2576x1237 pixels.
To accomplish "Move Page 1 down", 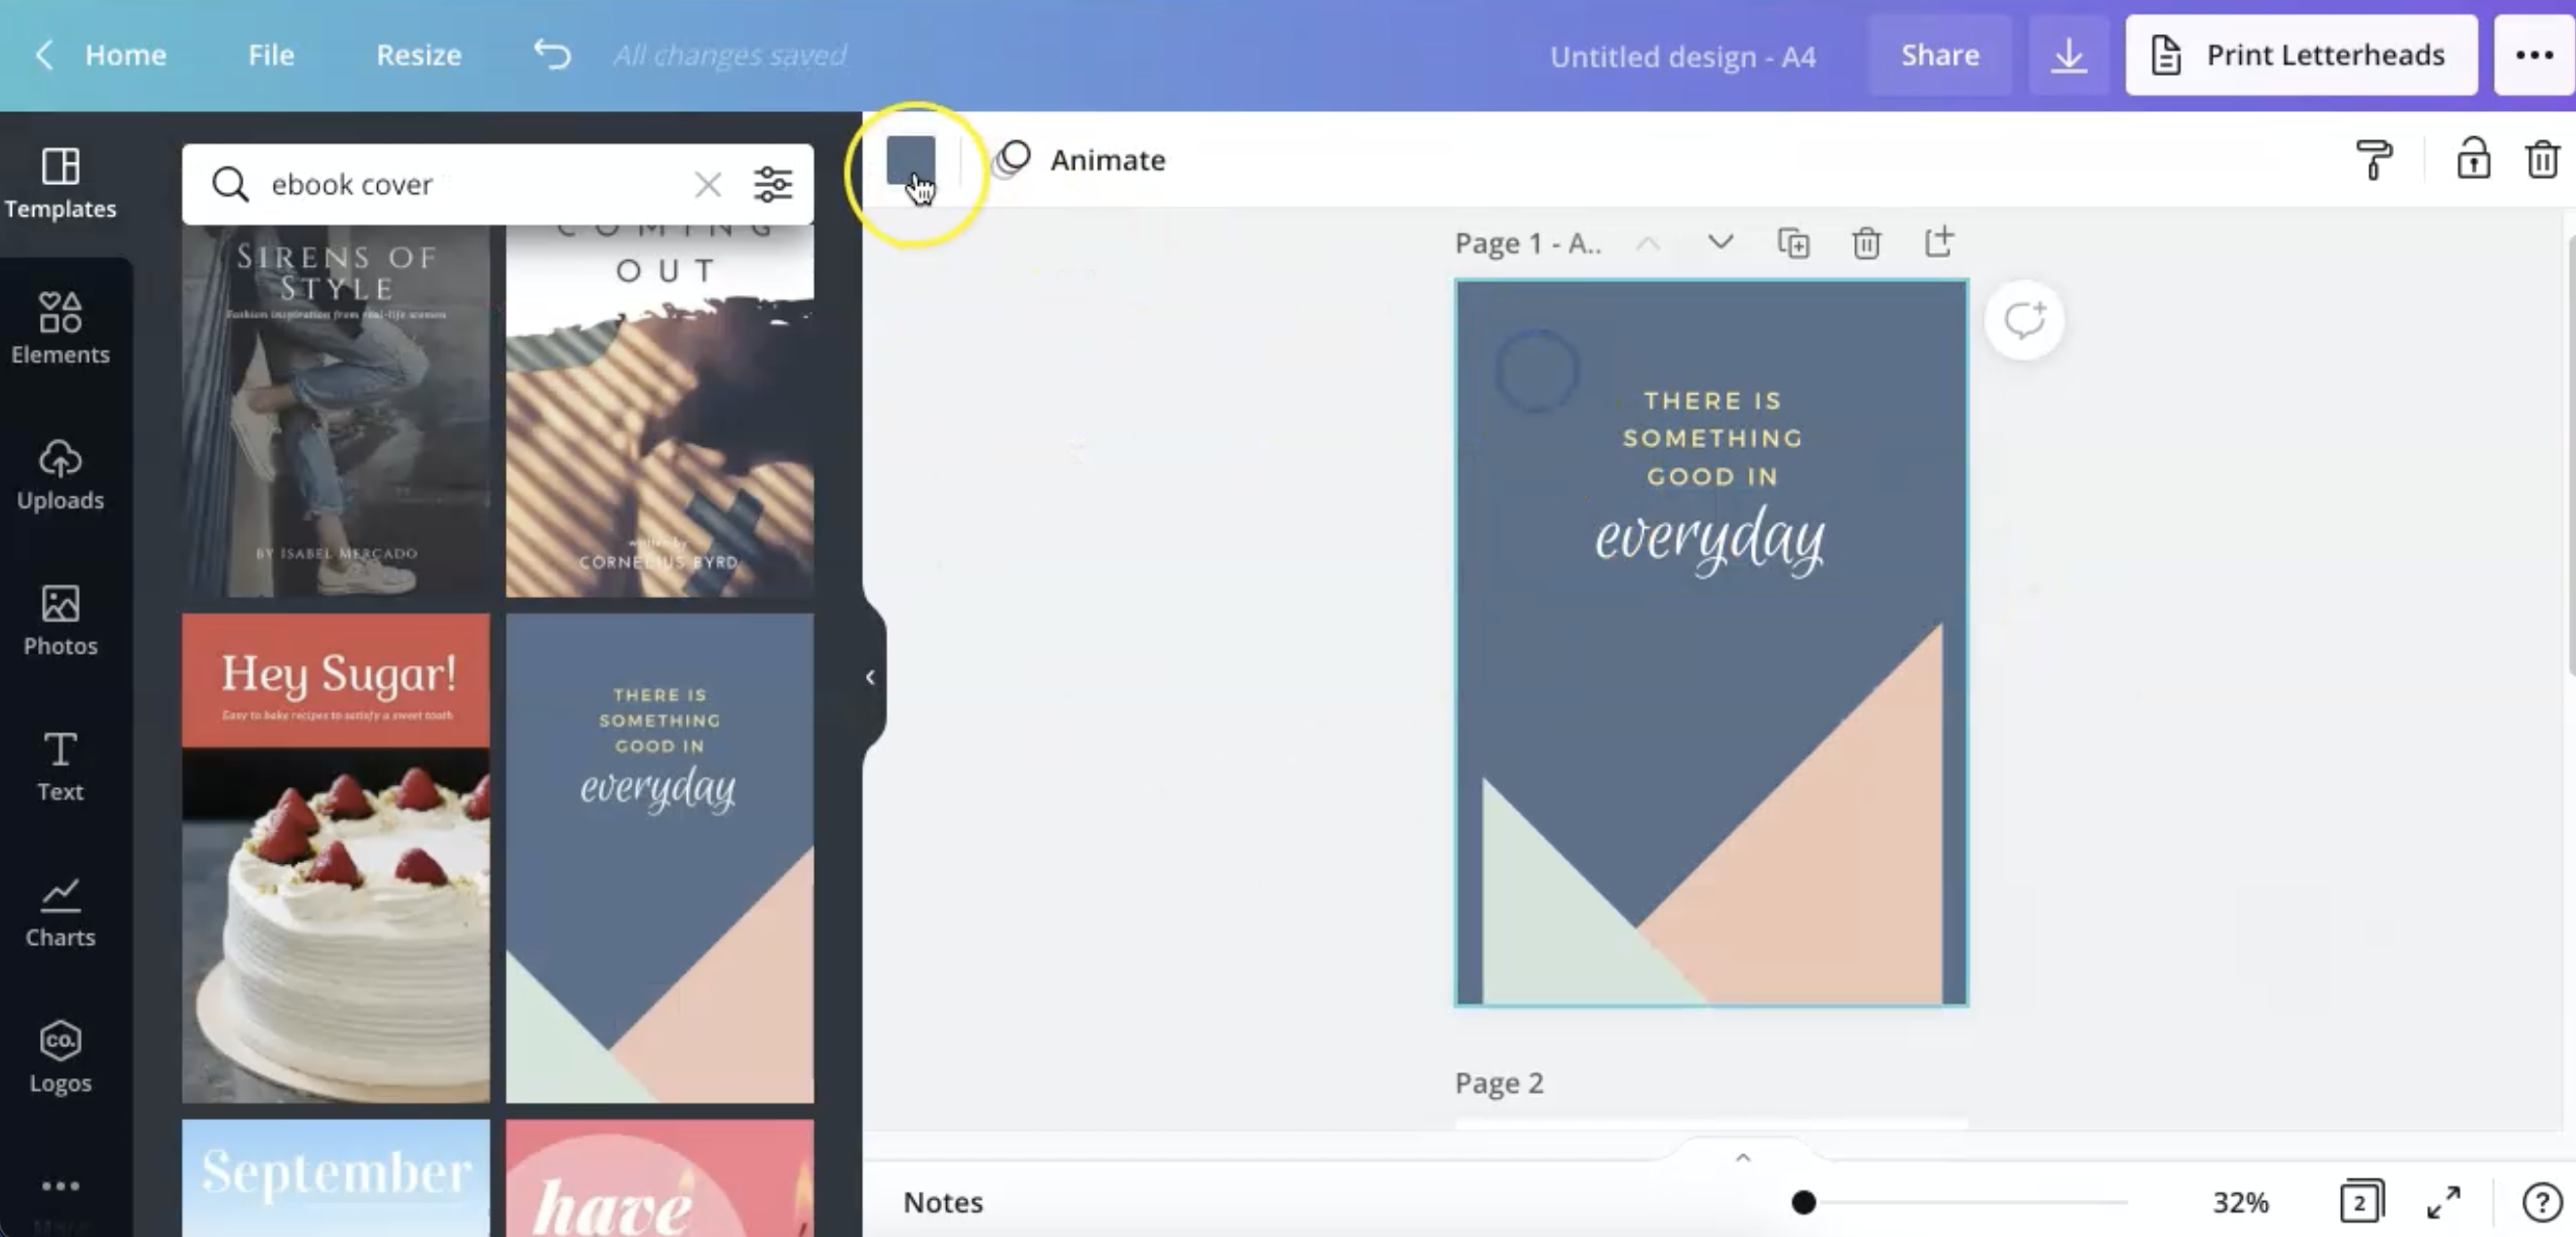I will click(x=1720, y=243).
